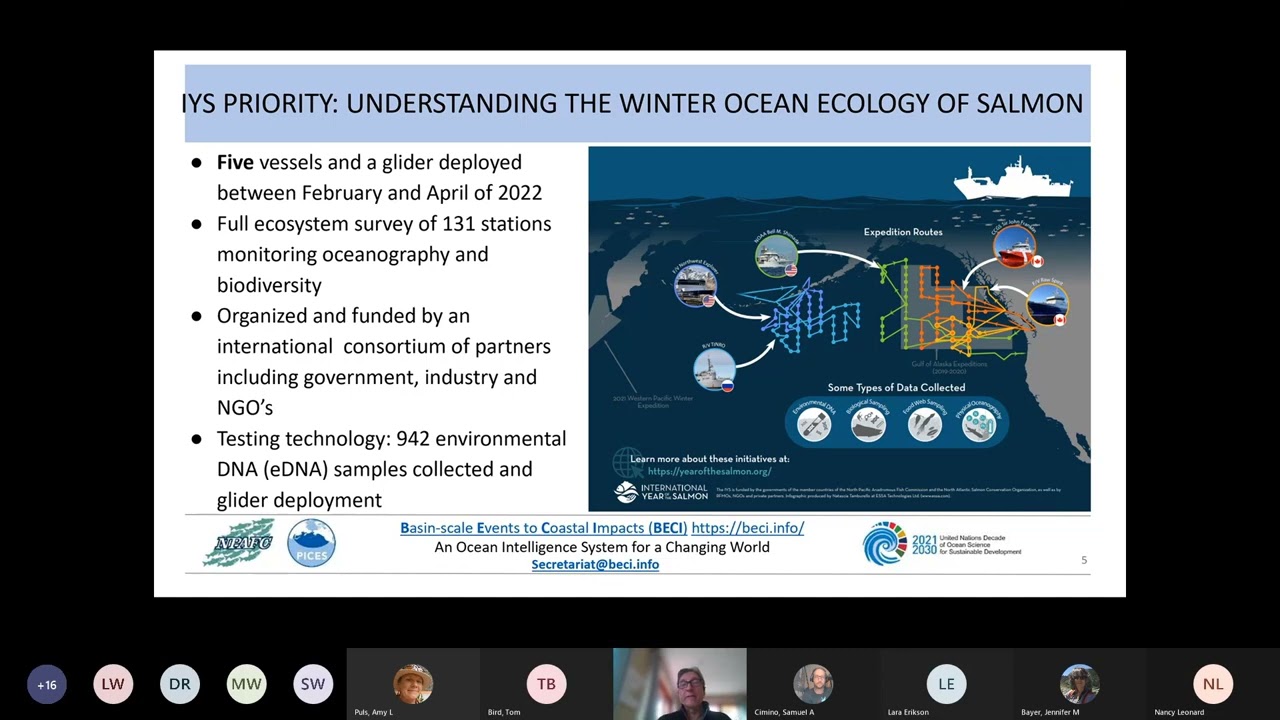The height and width of the screenshot is (720, 1280).
Task: Click the R/V TINRO vessel circle
Action: point(715,369)
